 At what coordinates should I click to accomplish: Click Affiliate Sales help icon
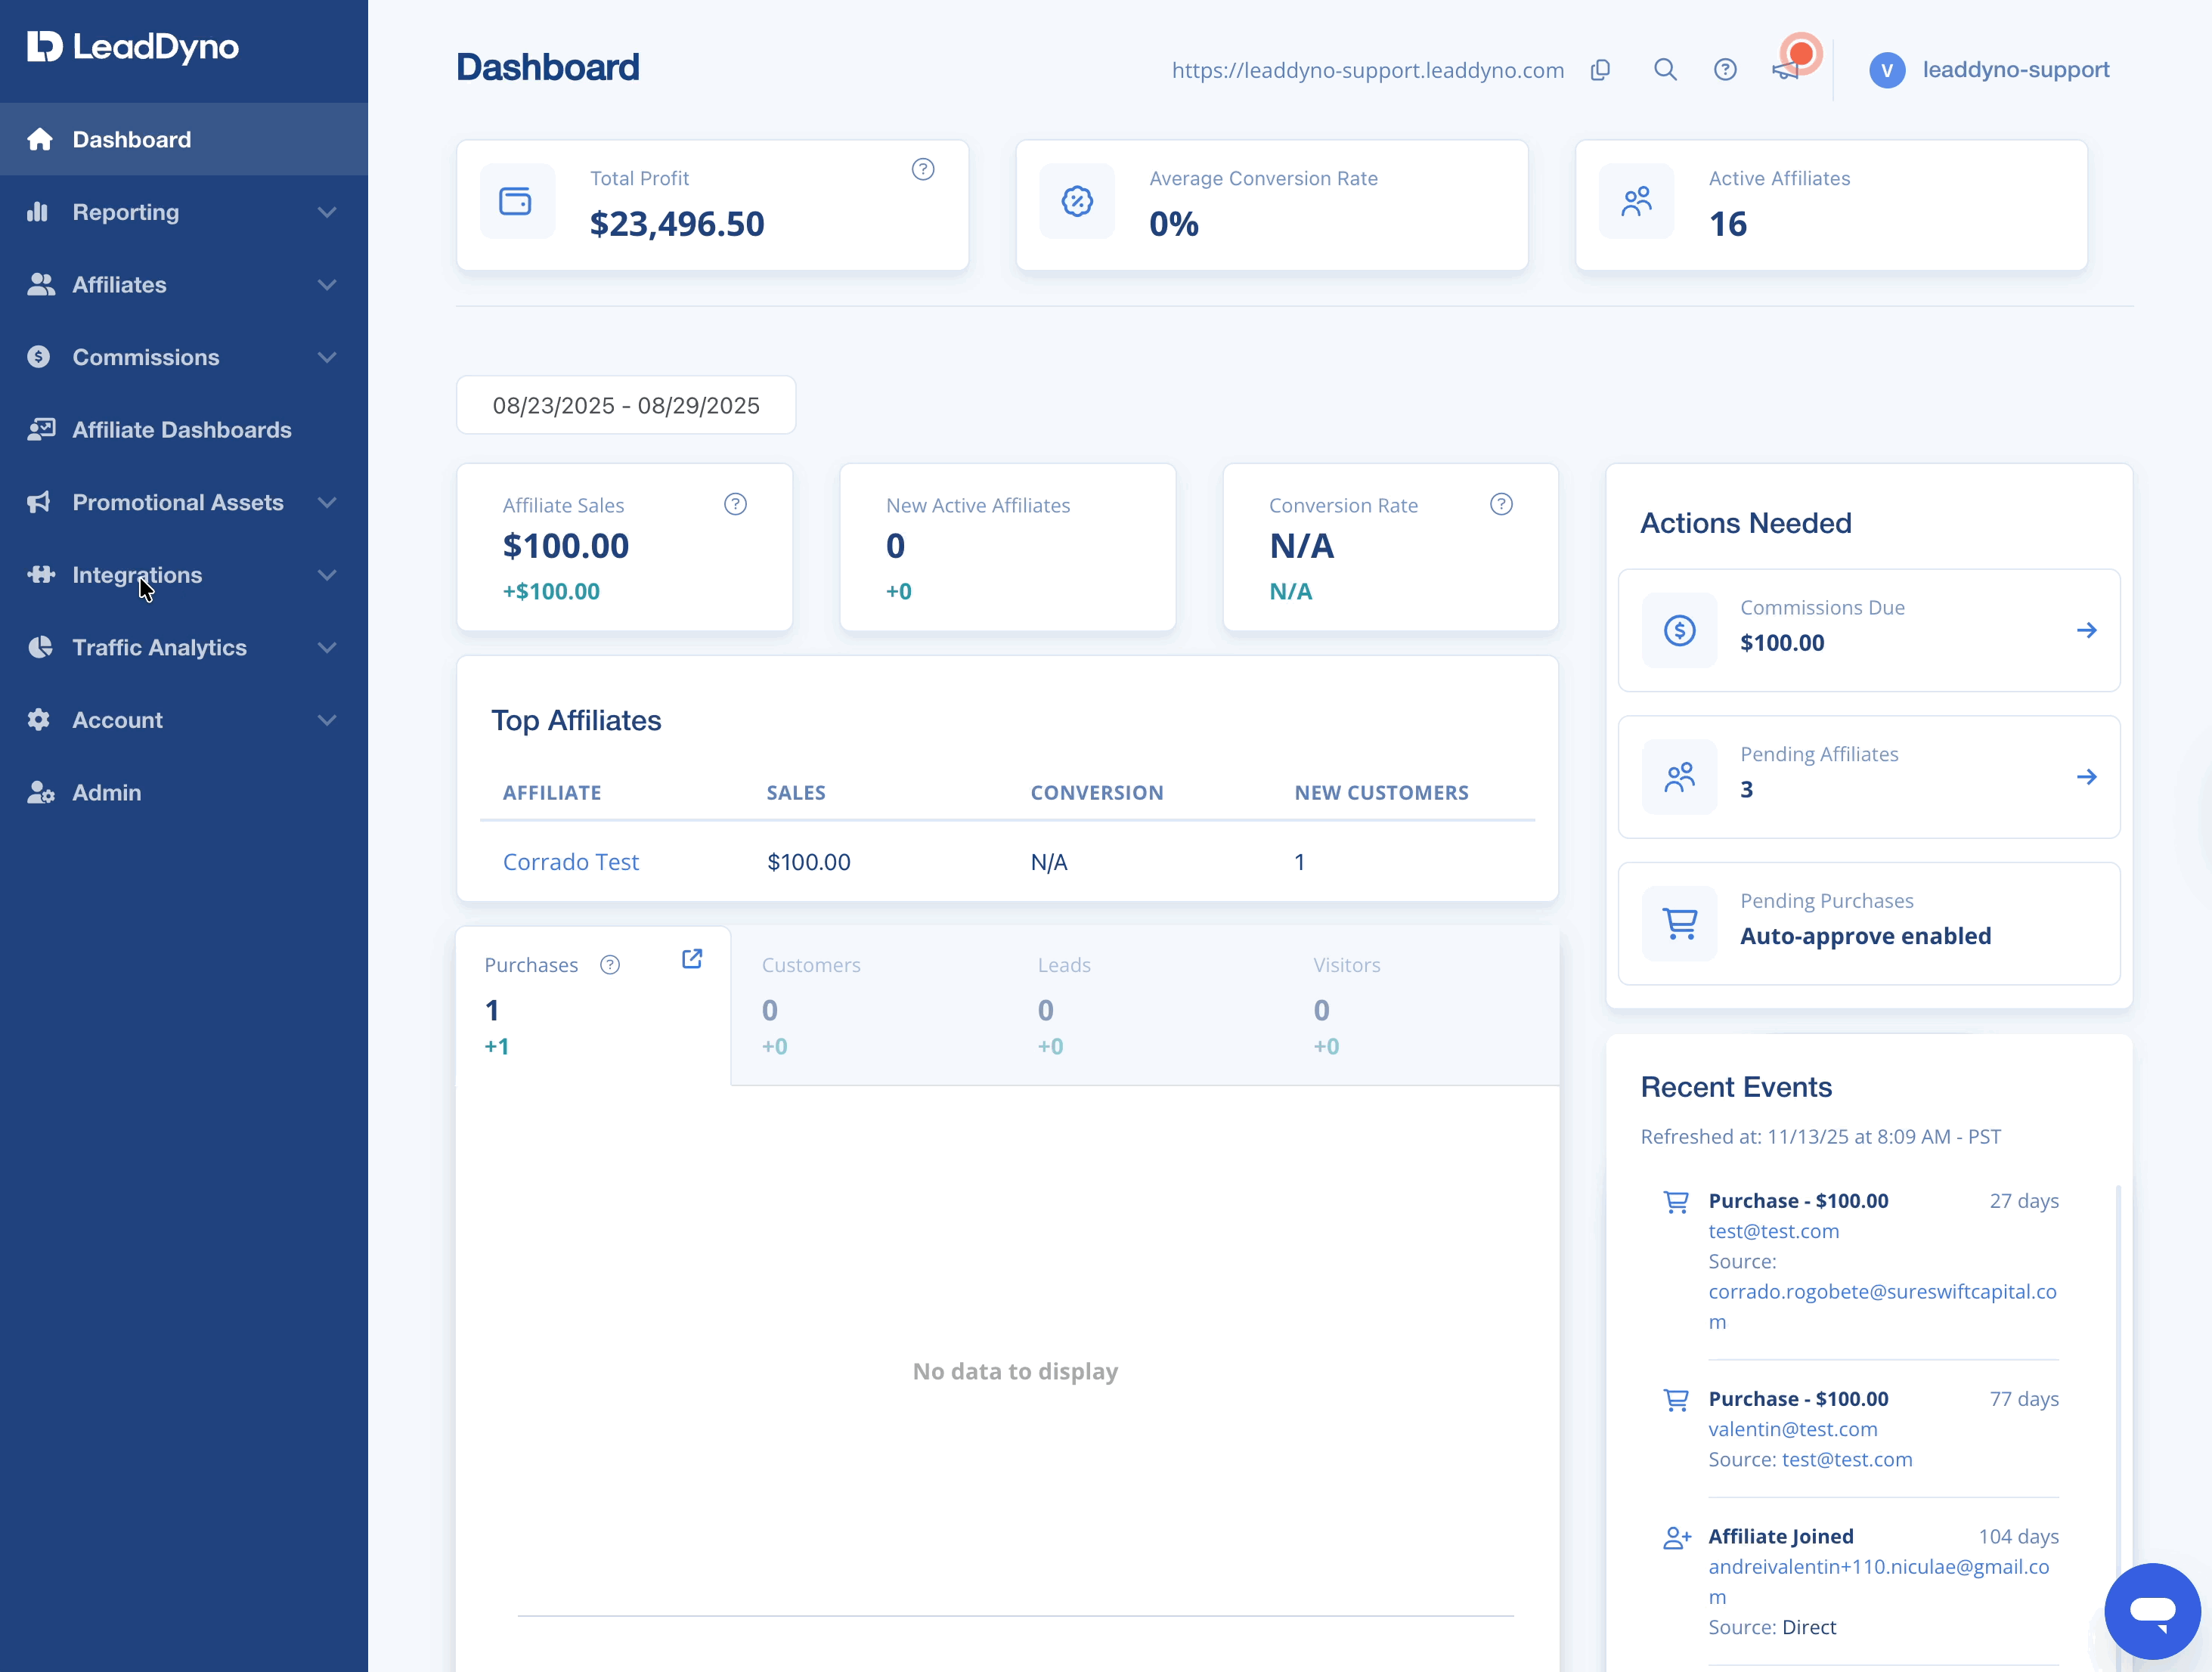(x=735, y=504)
